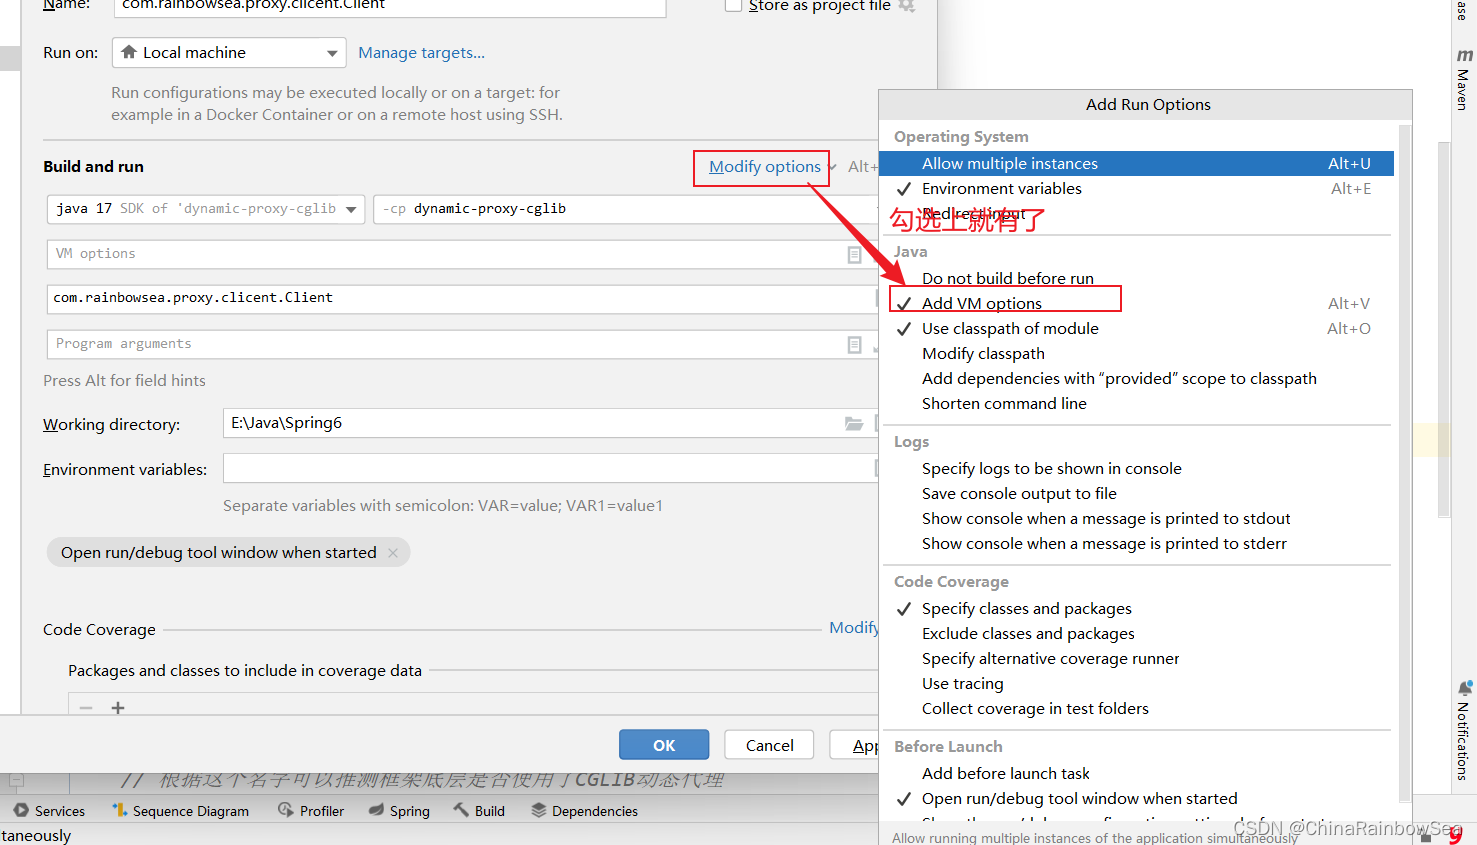Viewport: 1477px width, 845px height.
Task: Open the Maven side panel
Action: tap(1464, 78)
